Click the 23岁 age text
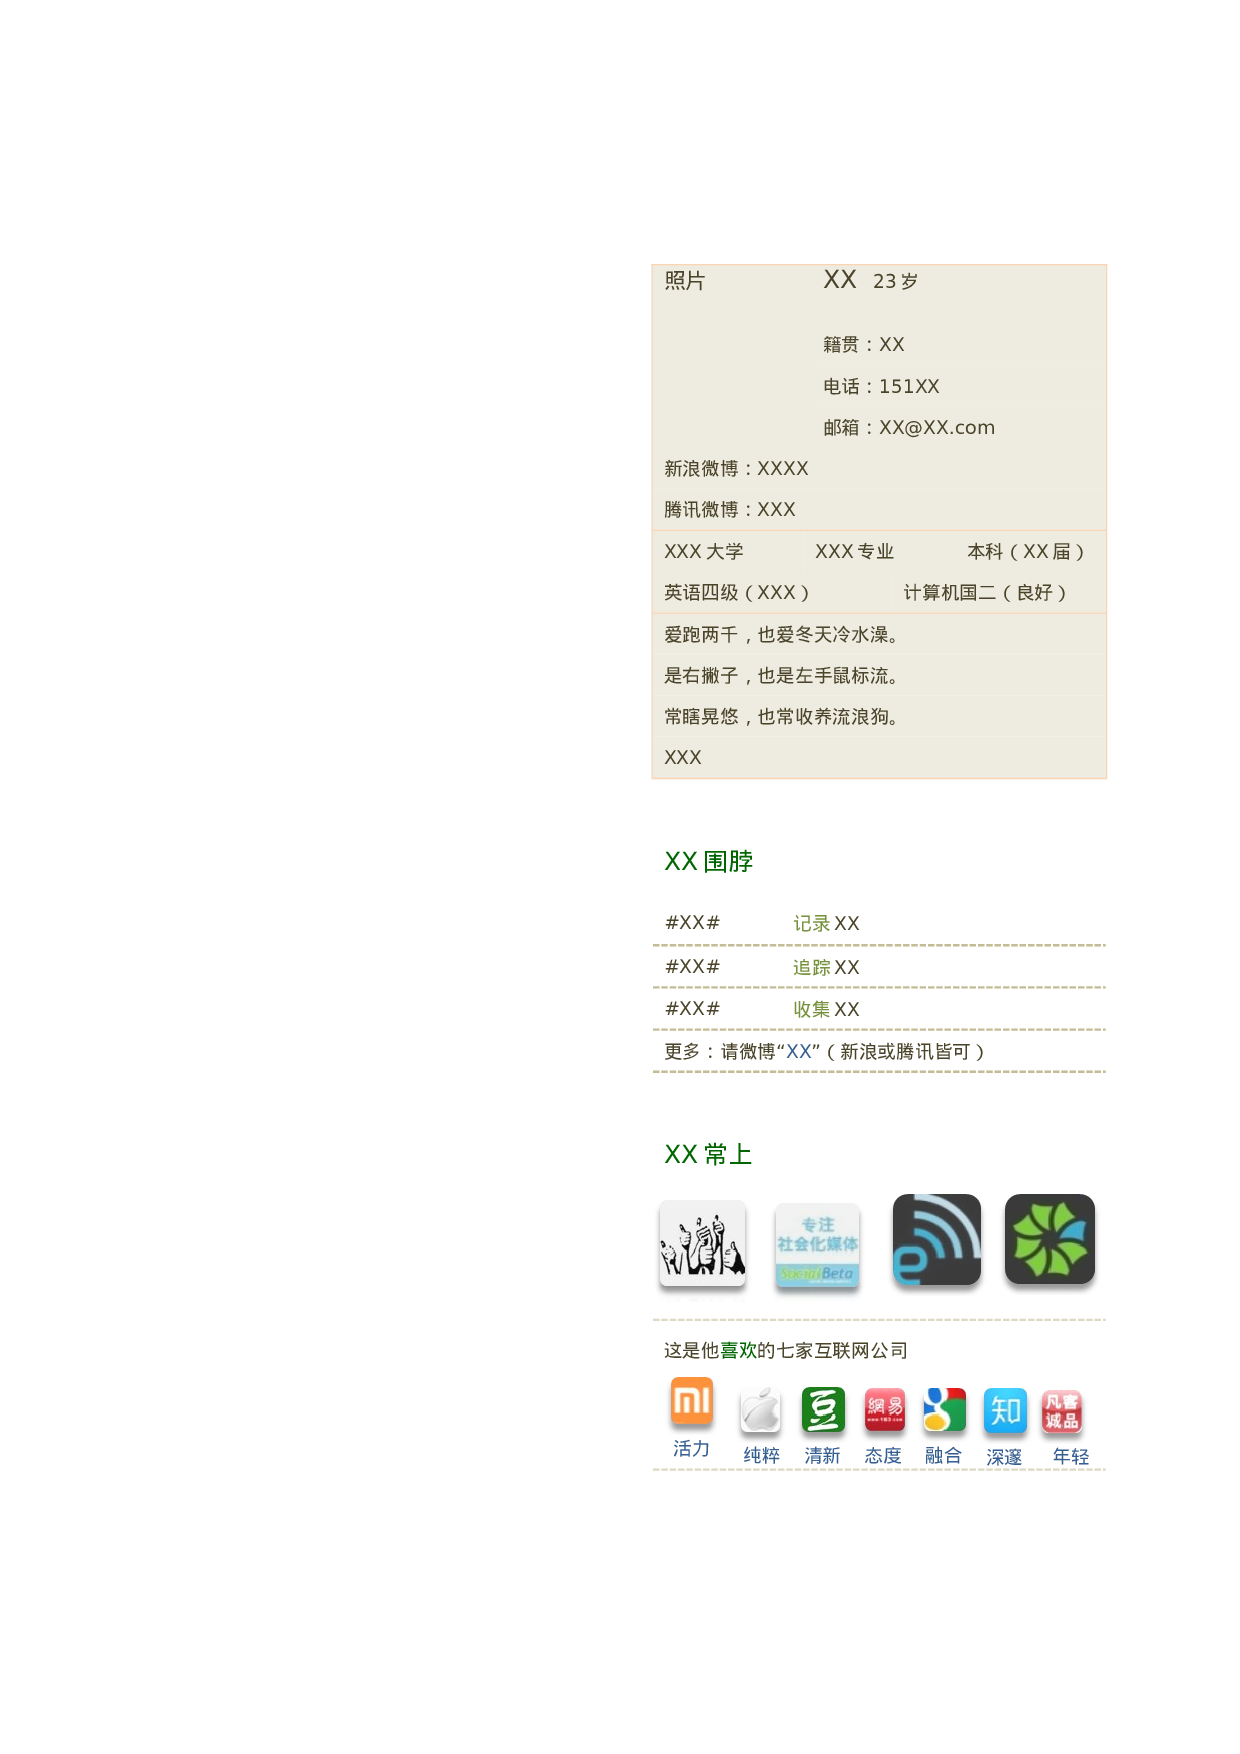1240x1754 pixels. 895,281
